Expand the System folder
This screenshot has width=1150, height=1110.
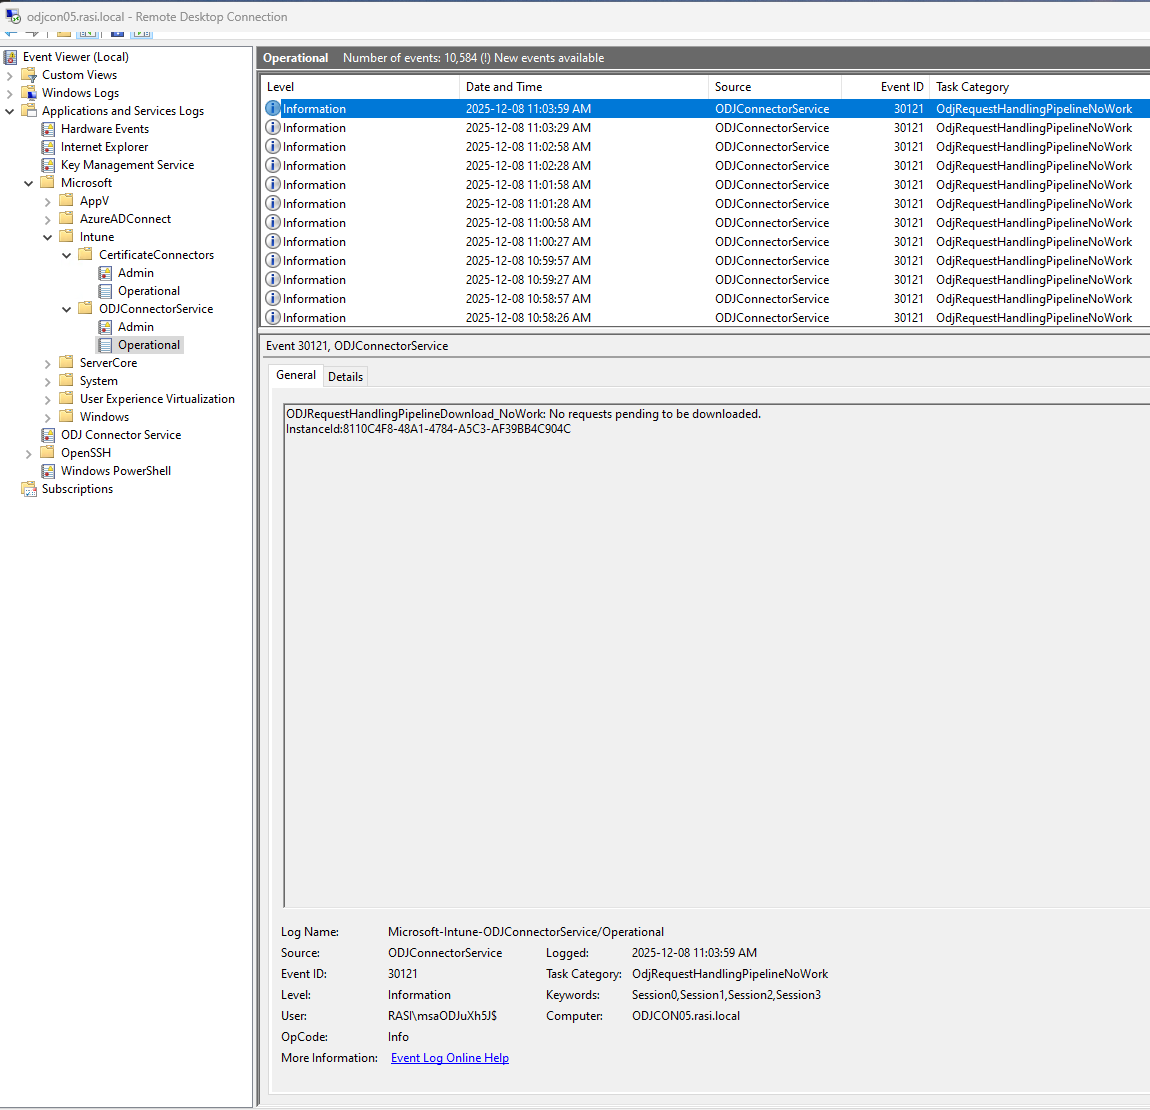pyautogui.click(x=48, y=381)
